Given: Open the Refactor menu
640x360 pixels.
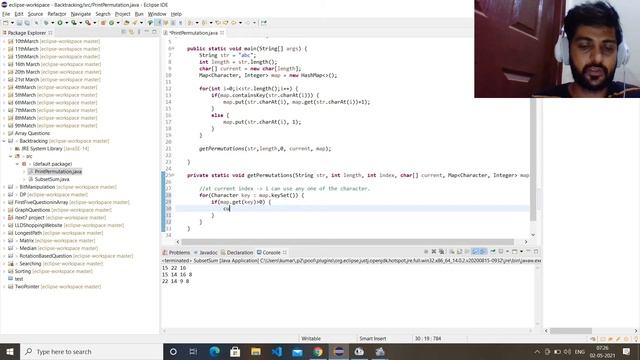Looking at the screenshot, I should pyautogui.click(x=57, y=14).
